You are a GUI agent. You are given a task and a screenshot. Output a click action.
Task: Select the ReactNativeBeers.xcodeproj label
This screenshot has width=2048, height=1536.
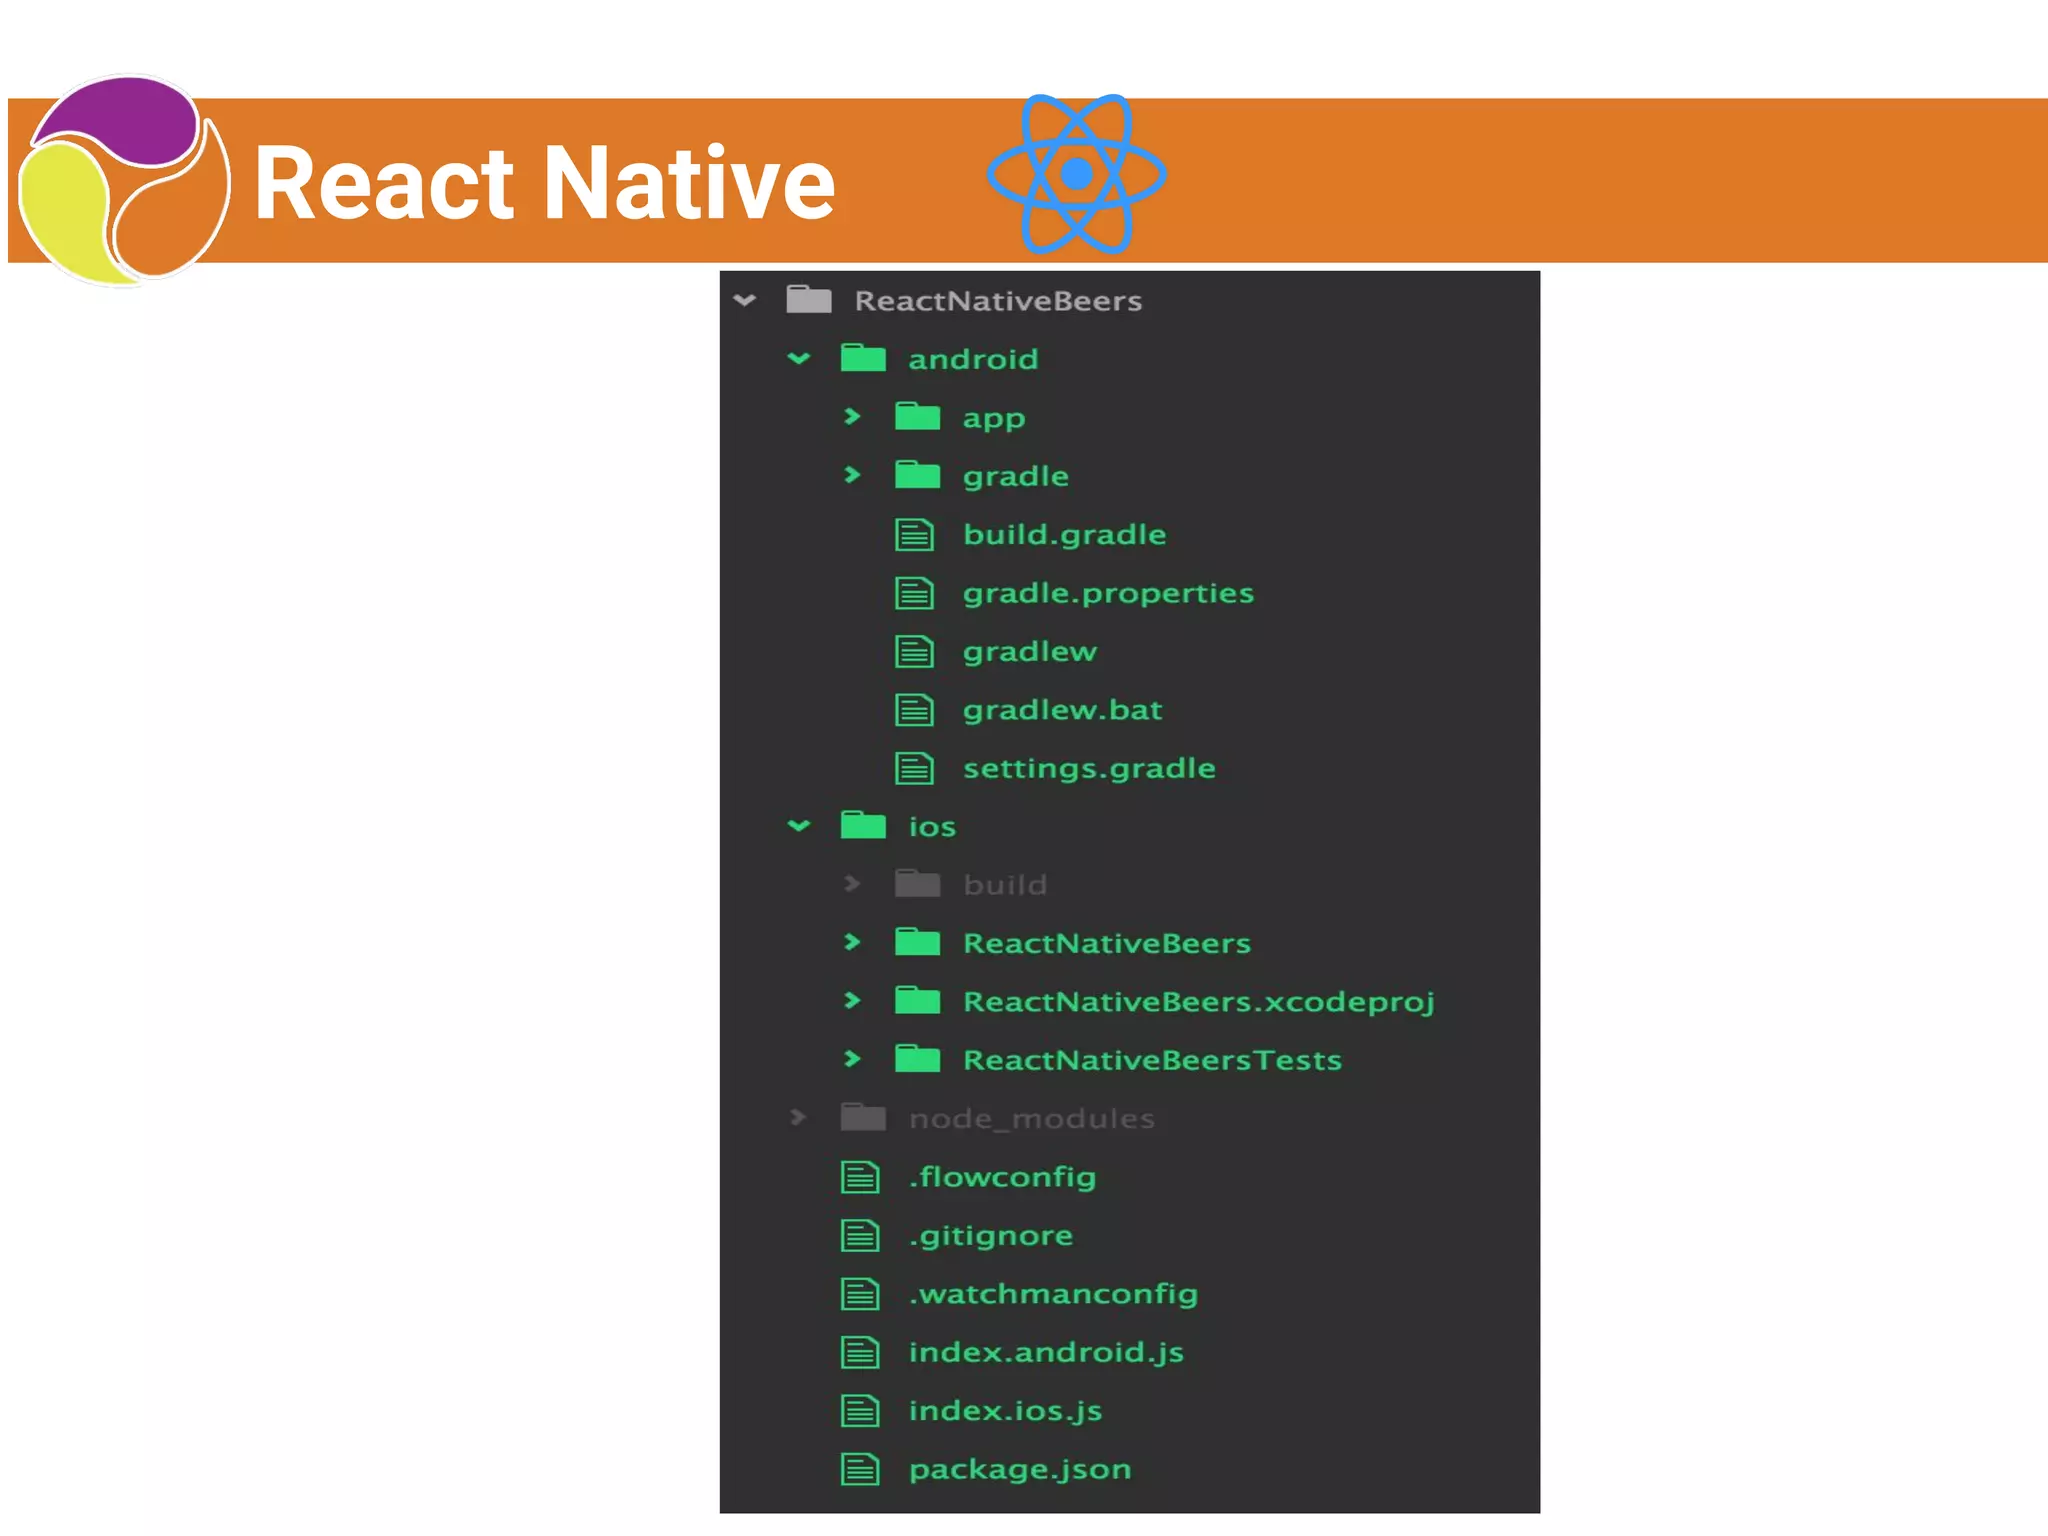(1199, 1003)
